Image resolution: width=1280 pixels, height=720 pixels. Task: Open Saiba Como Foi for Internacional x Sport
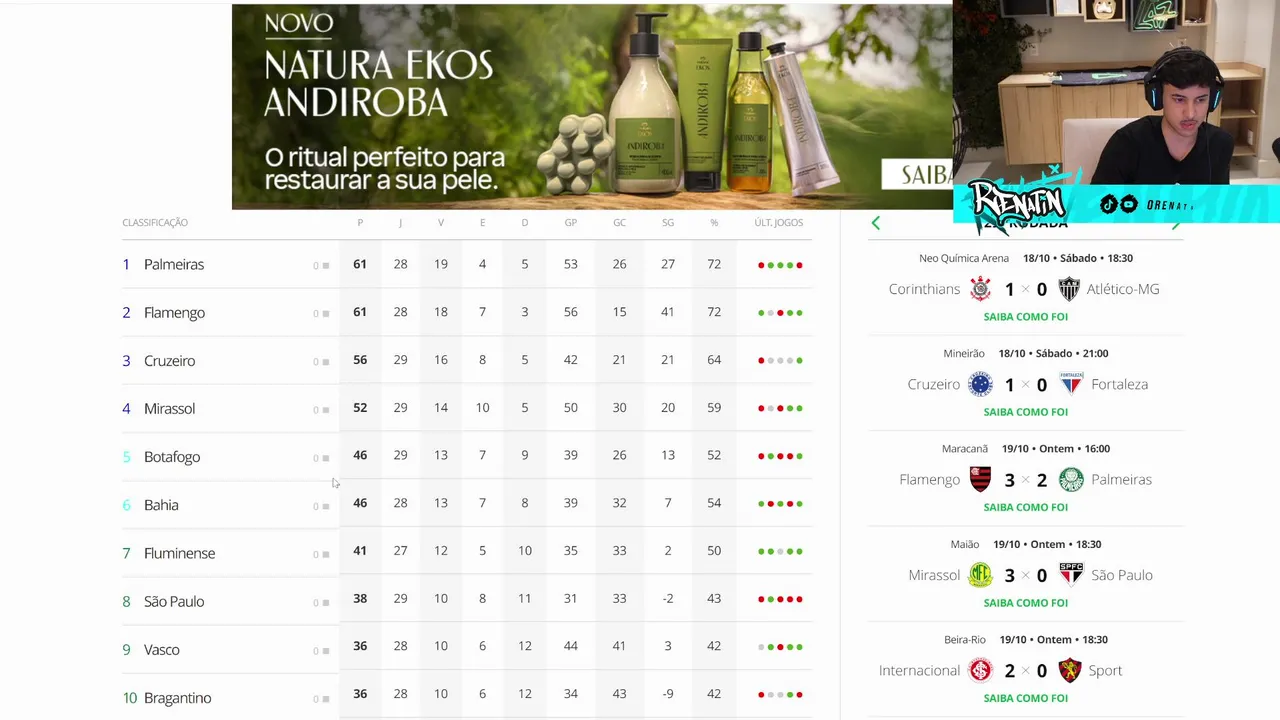point(1025,698)
